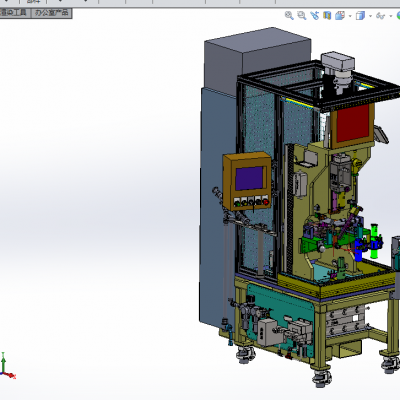Select the Zoom to Area tool
The width and height of the screenshot is (400, 400).
(302, 15)
